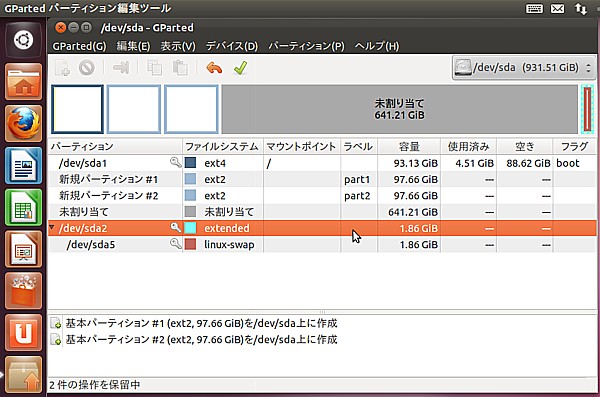Open the 表示(V) menu

point(178,46)
